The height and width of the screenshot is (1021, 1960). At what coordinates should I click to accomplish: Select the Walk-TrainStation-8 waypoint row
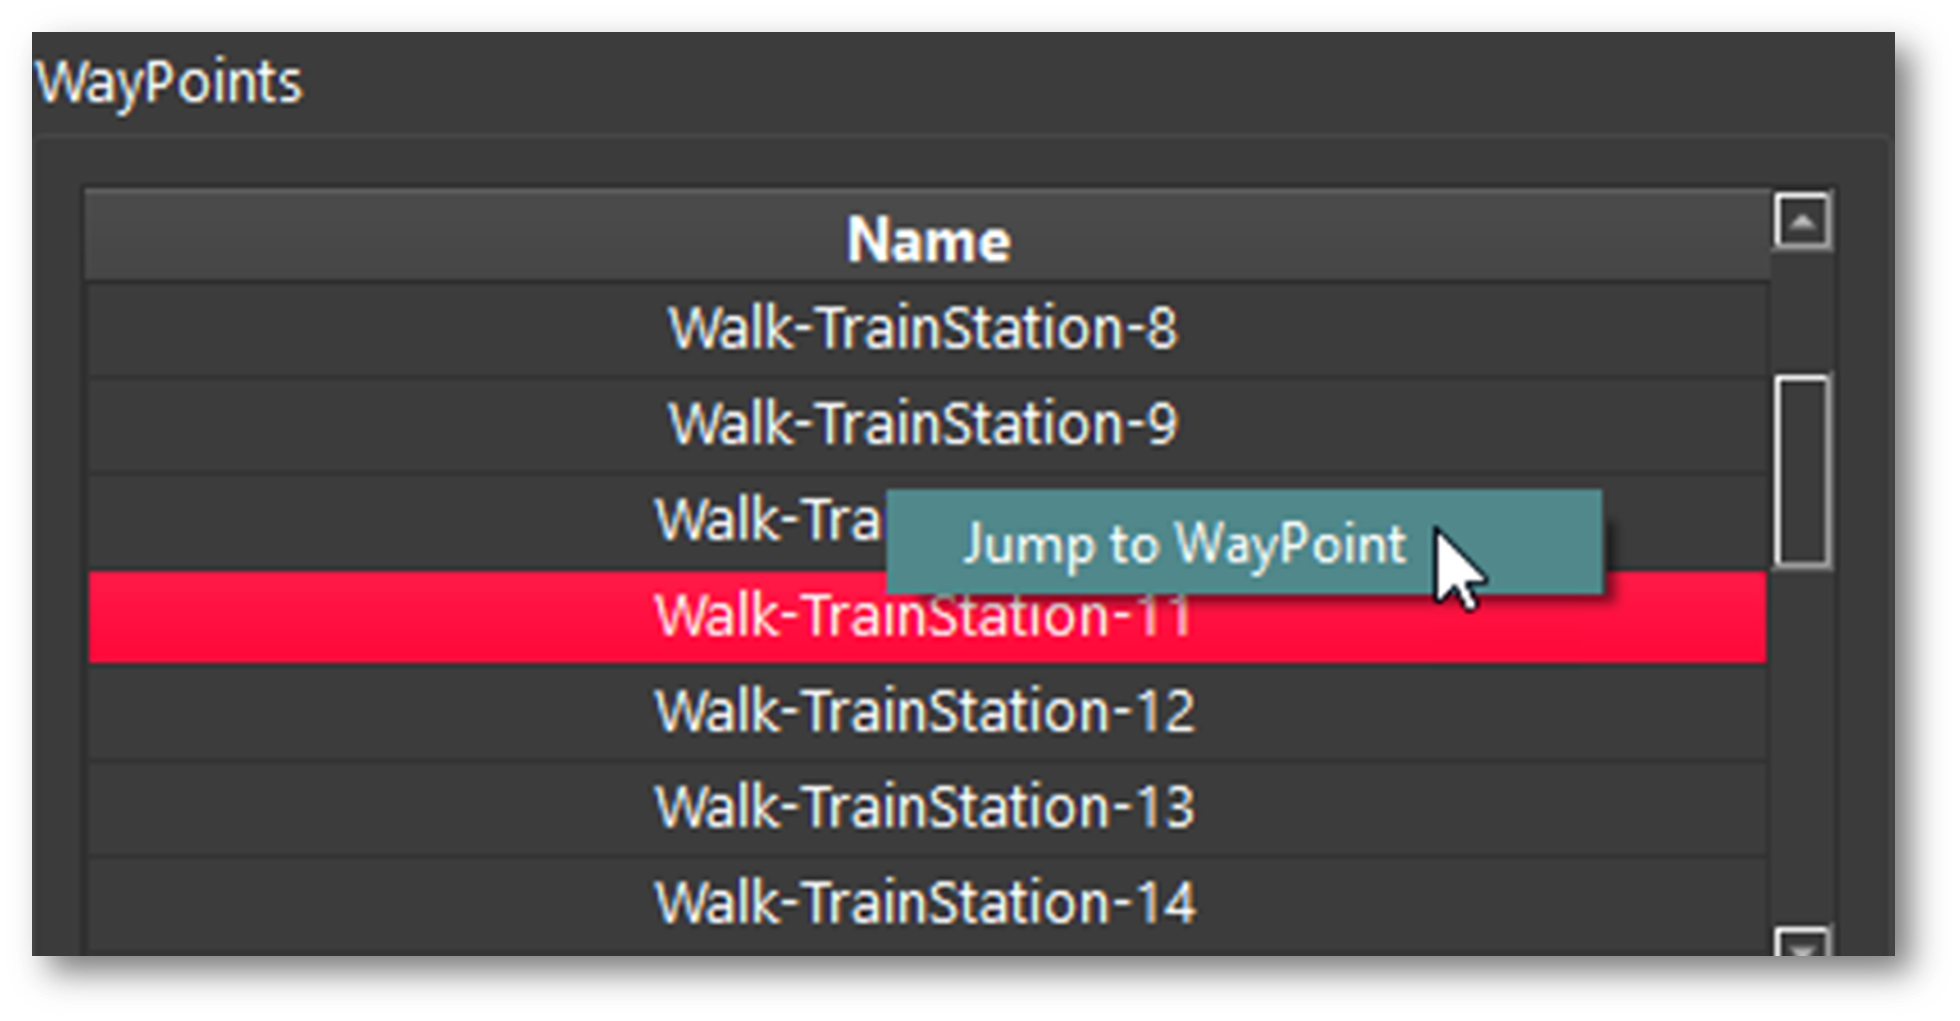click(923, 329)
